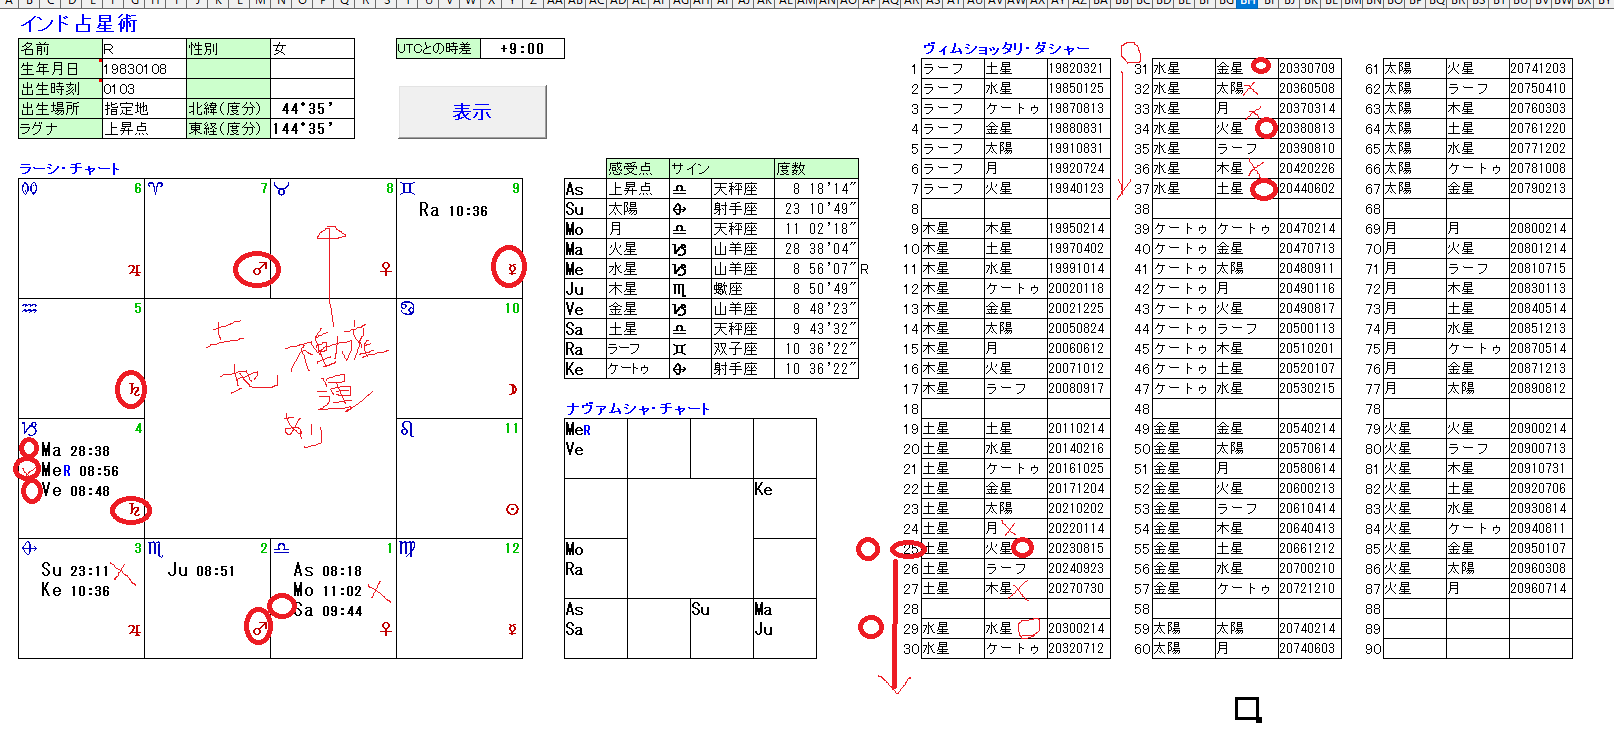Click the Aquarius symbol in house 5
The width and height of the screenshot is (1614, 754).
coord(30,309)
